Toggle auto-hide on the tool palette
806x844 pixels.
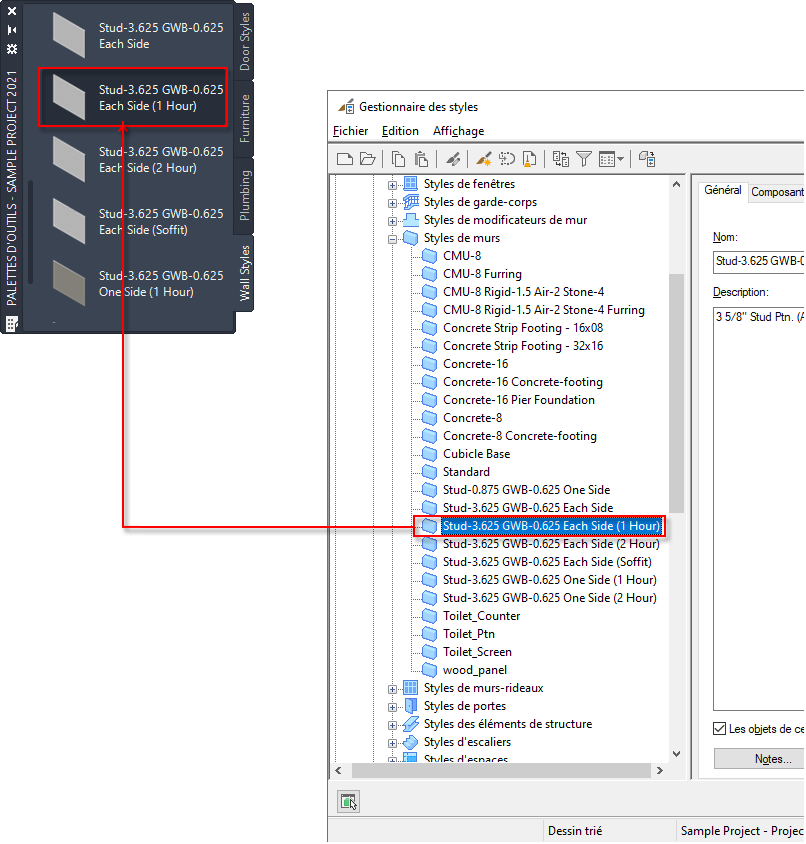[12, 30]
